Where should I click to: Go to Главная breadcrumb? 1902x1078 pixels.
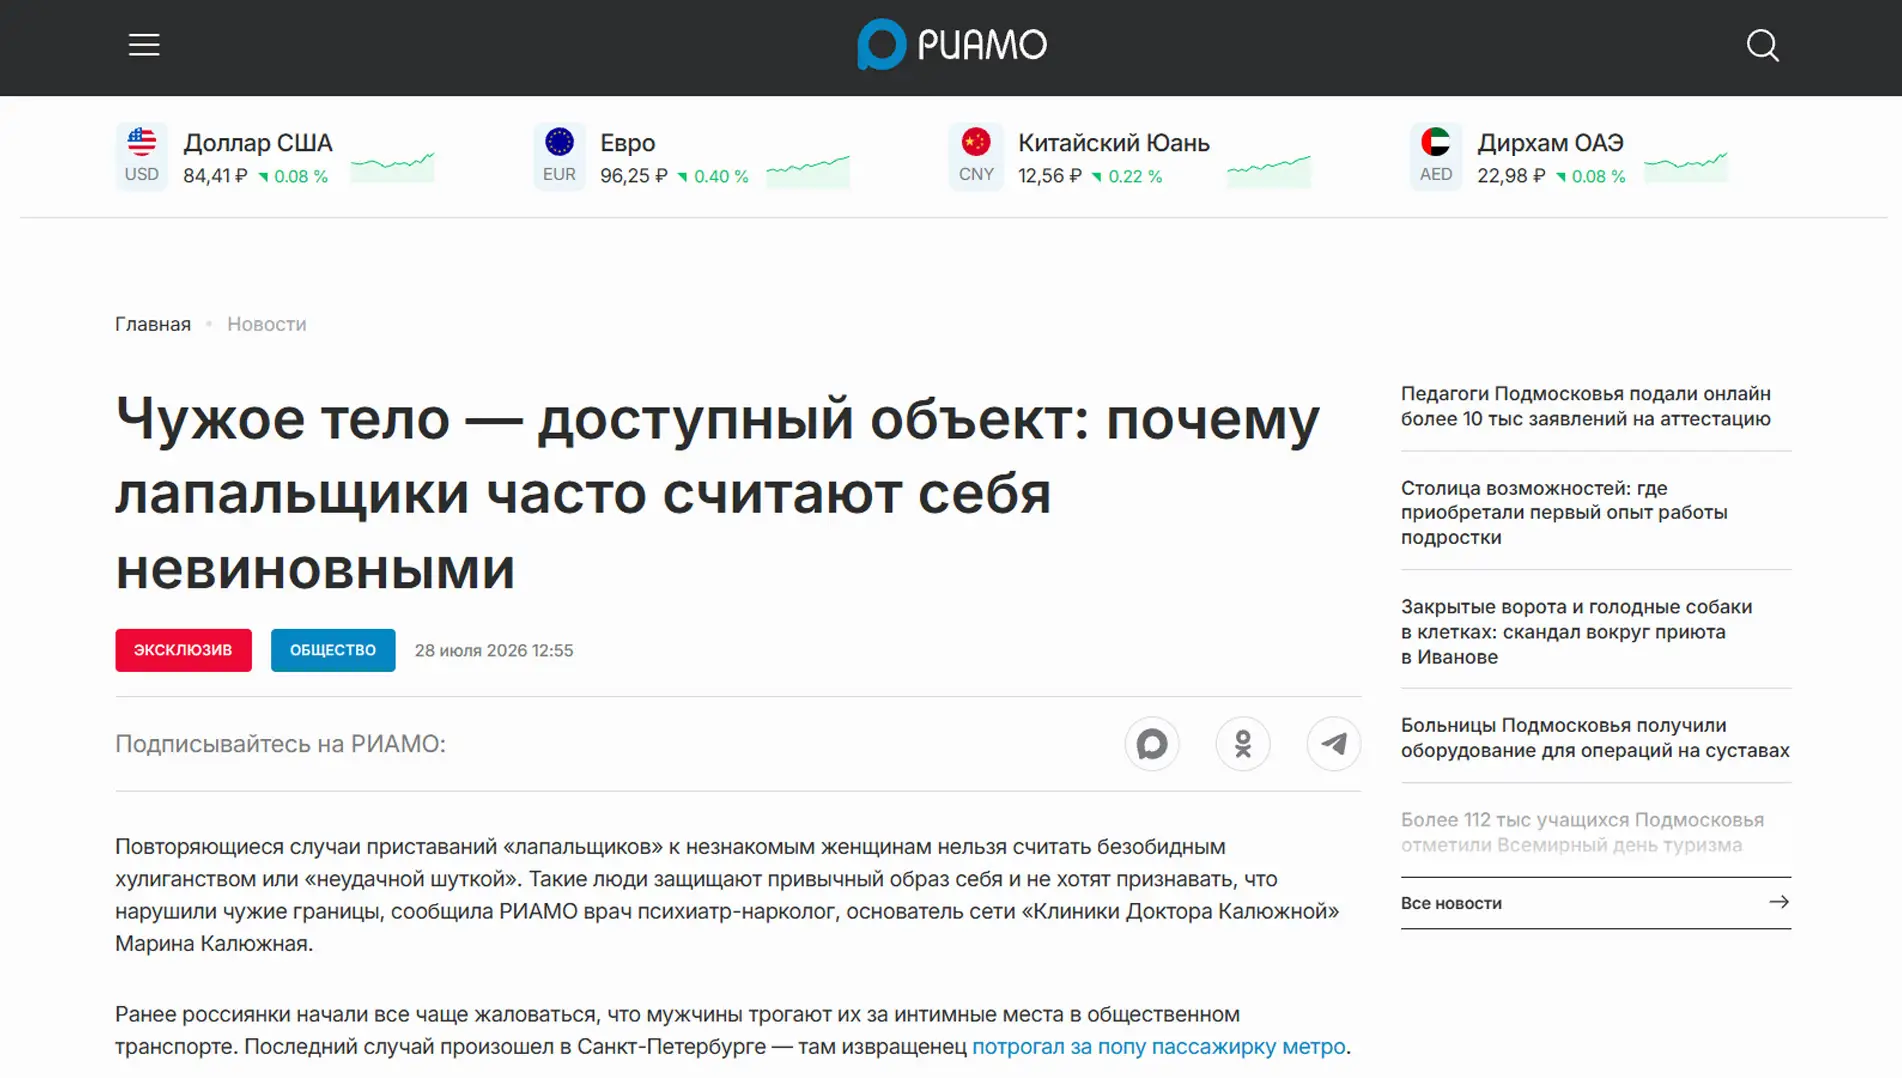(x=153, y=324)
